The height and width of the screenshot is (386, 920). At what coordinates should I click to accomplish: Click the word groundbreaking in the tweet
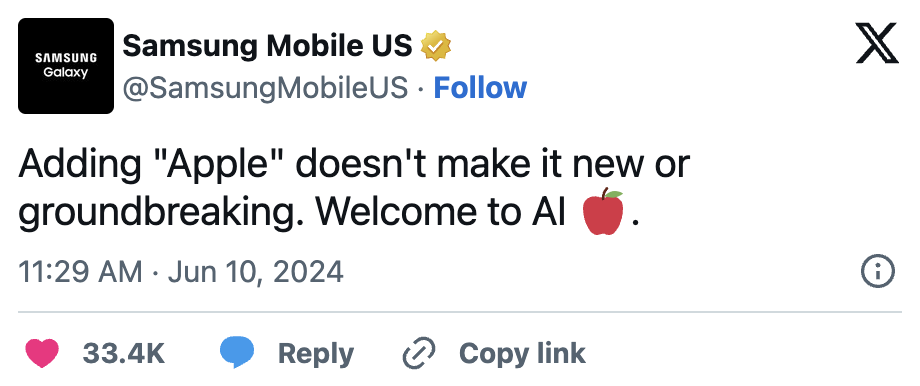point(160,214)
